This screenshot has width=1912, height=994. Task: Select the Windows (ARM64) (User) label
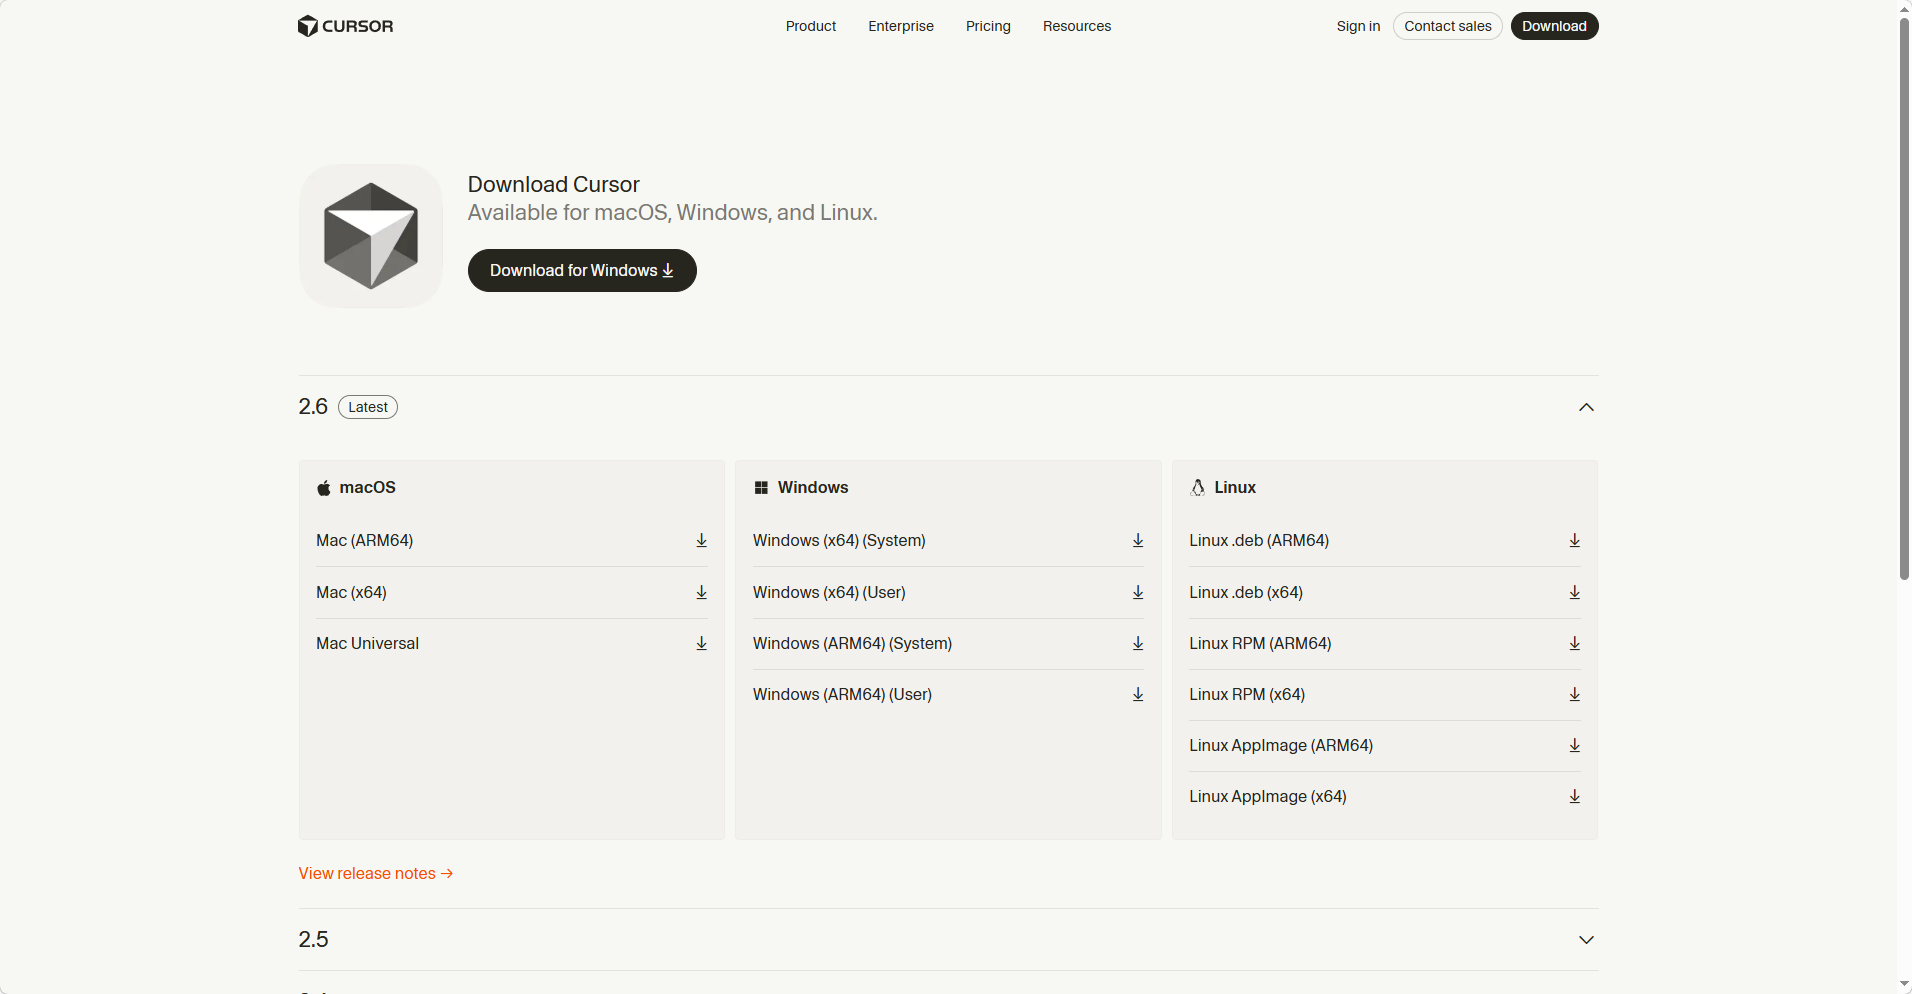(x=842, y=695)
